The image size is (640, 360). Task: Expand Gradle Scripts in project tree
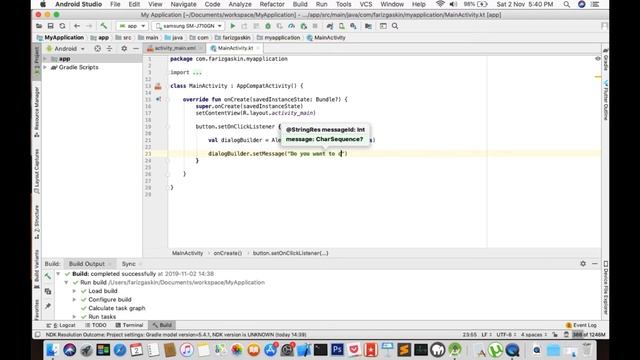[46, 67]
